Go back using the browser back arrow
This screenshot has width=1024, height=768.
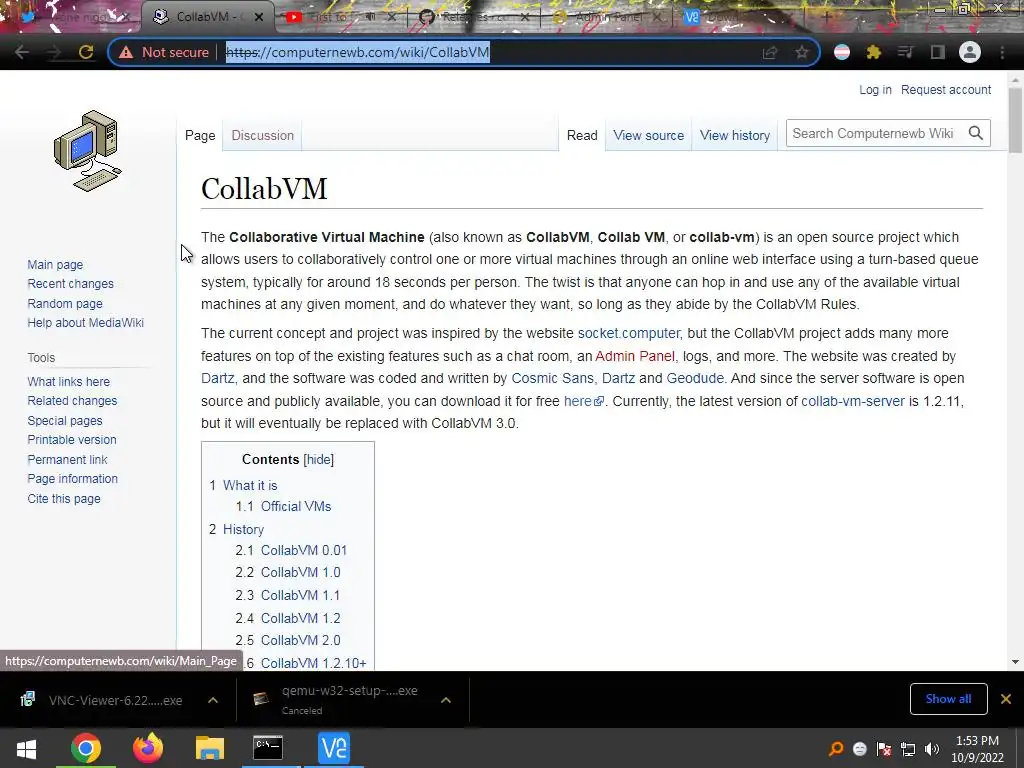(x=22, y=52)
